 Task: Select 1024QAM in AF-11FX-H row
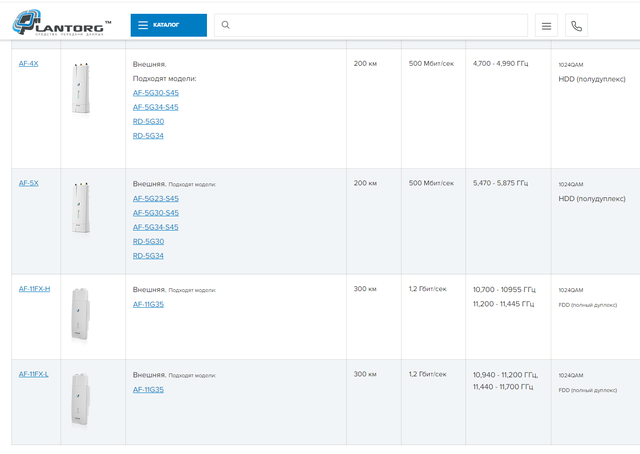(571, 290)
